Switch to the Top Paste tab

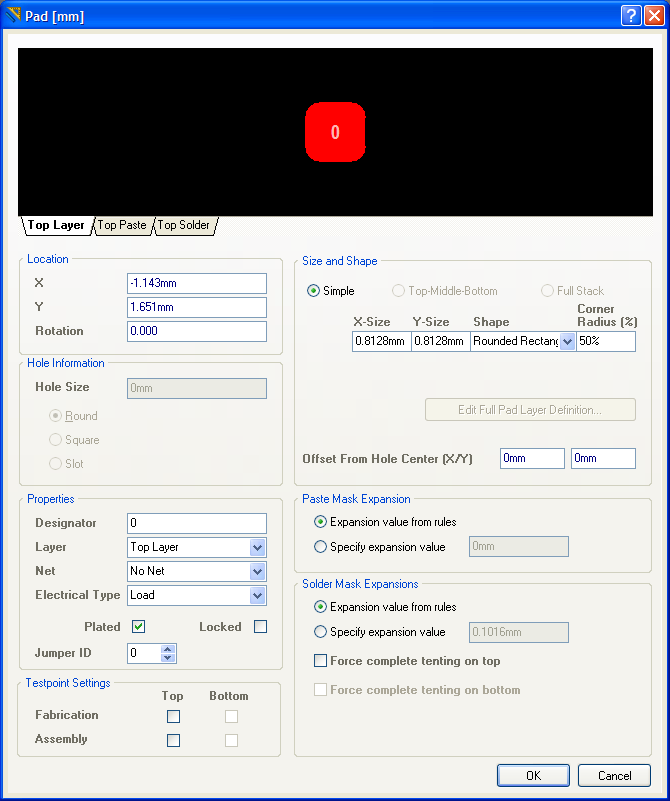pos(121,225)
